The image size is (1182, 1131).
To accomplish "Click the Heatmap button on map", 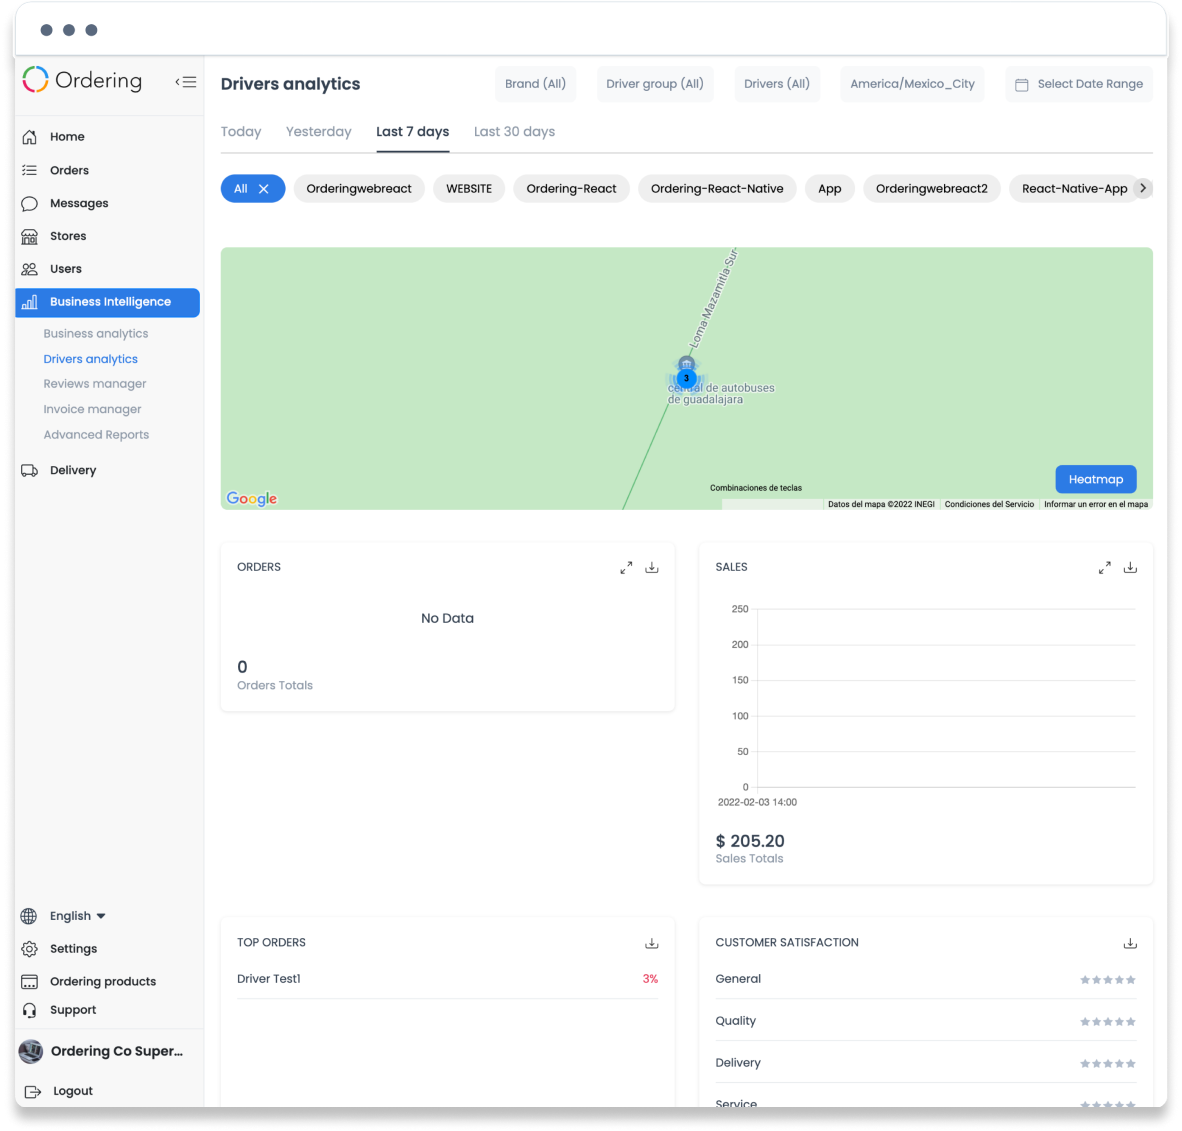I will (x=1095, y=480).
